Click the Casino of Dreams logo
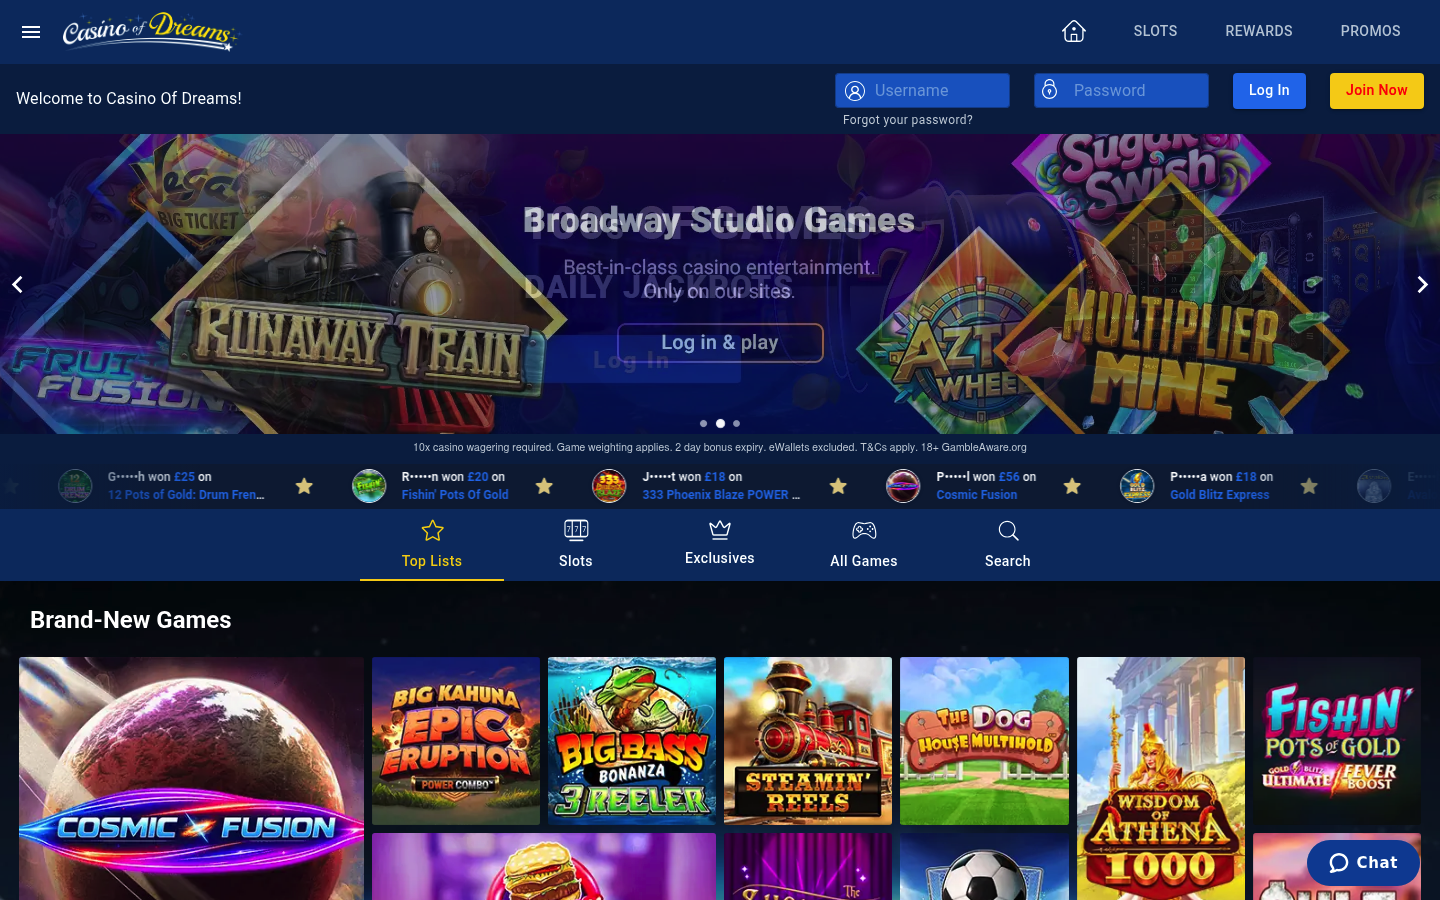Image resolution: width=1440 pixels, height=900 pixels. click(151, 31)
